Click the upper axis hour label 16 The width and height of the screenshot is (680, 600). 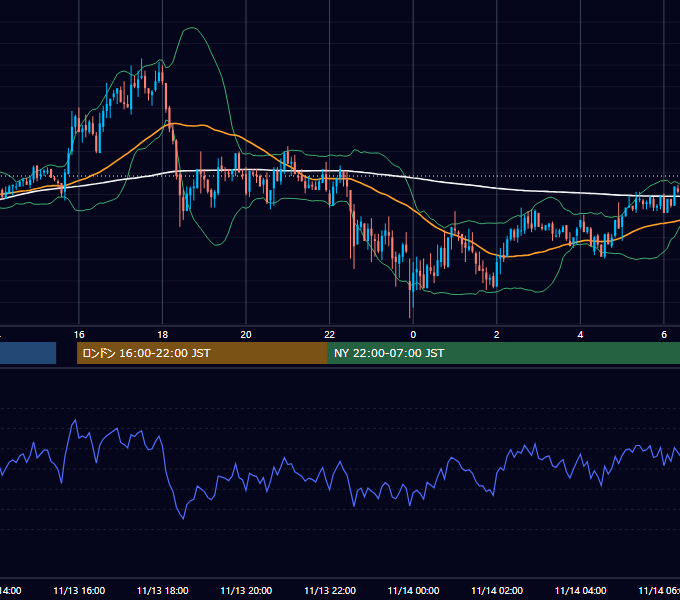(x=79, y=335)
